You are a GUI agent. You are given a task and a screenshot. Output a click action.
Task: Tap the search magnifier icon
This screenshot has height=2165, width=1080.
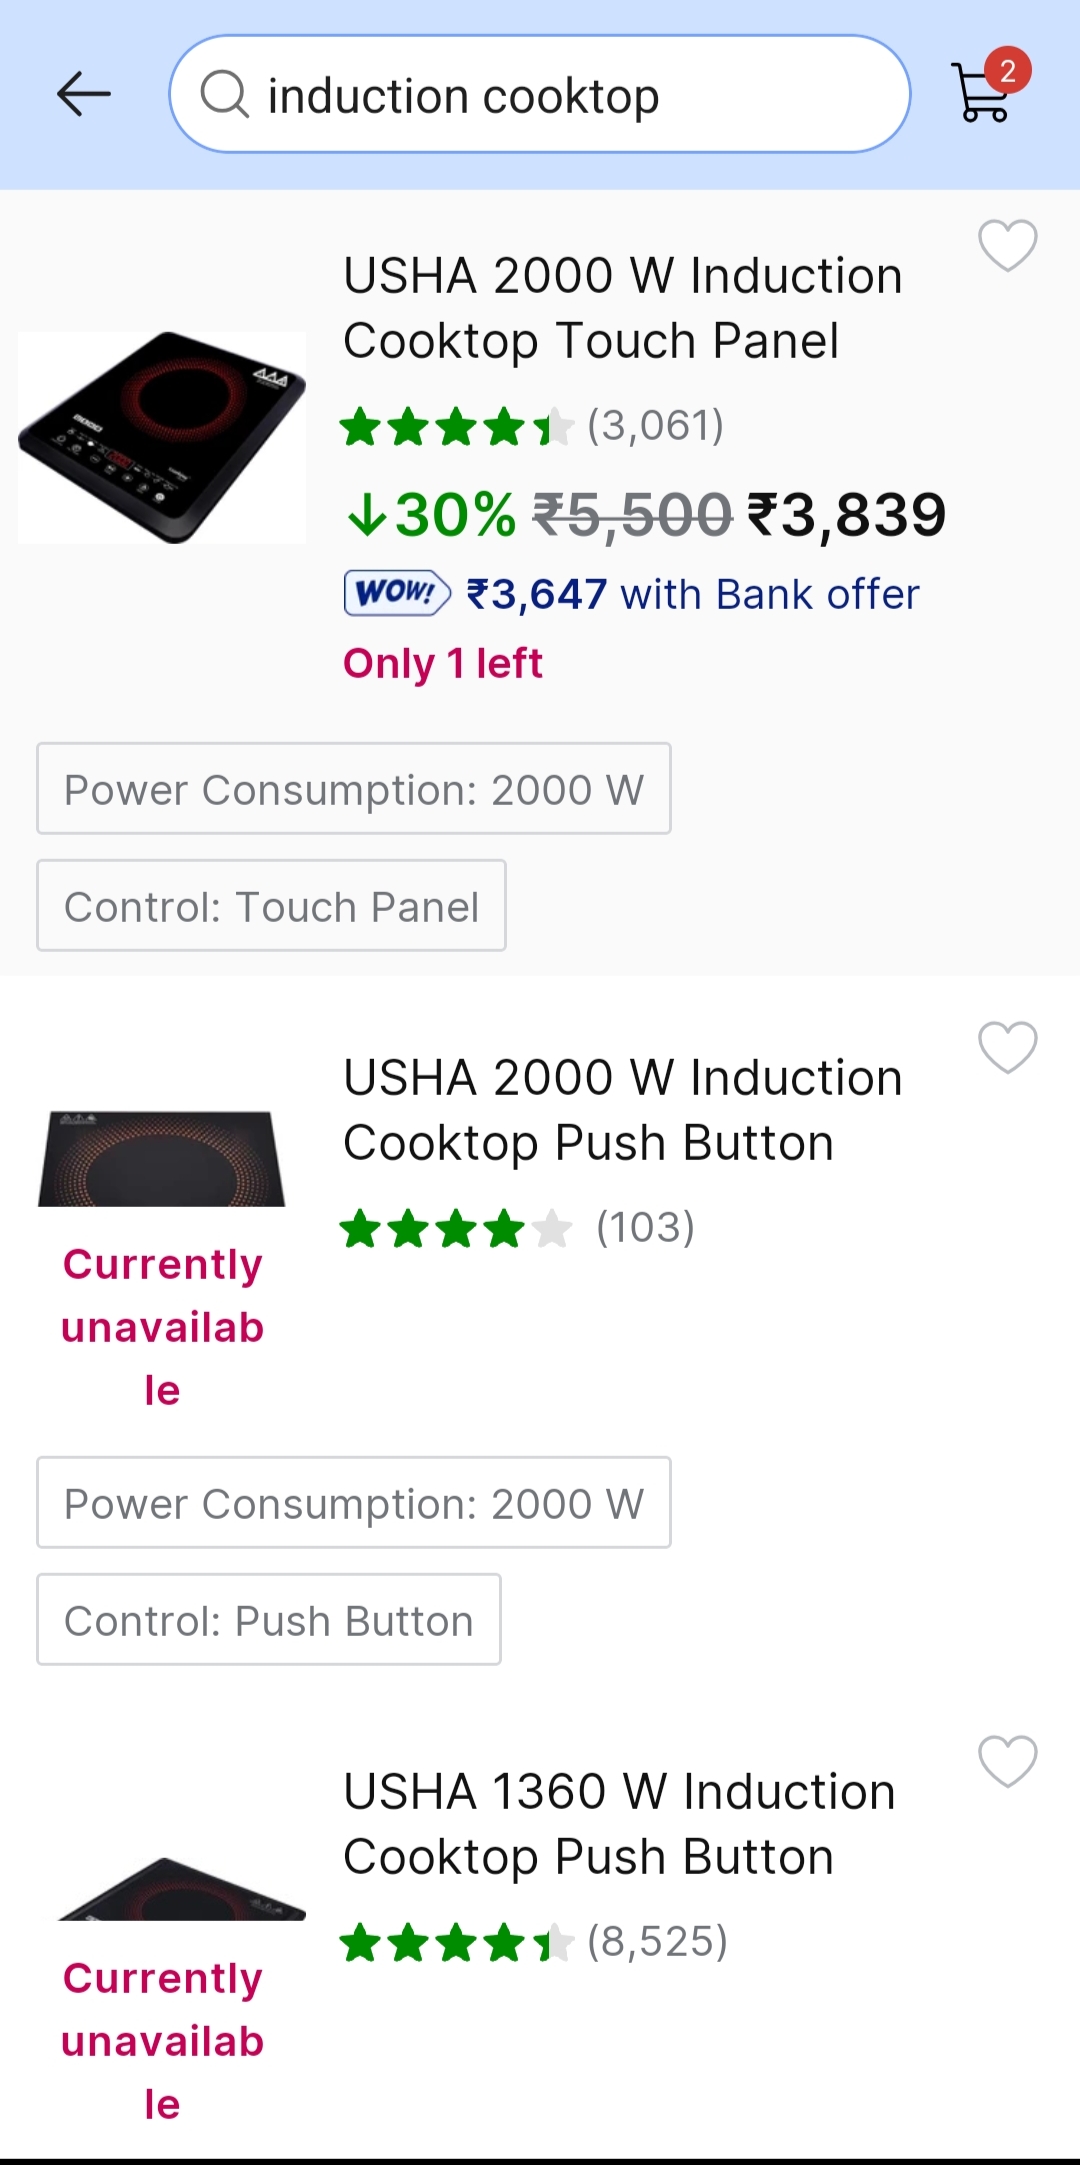coord(224,95)
